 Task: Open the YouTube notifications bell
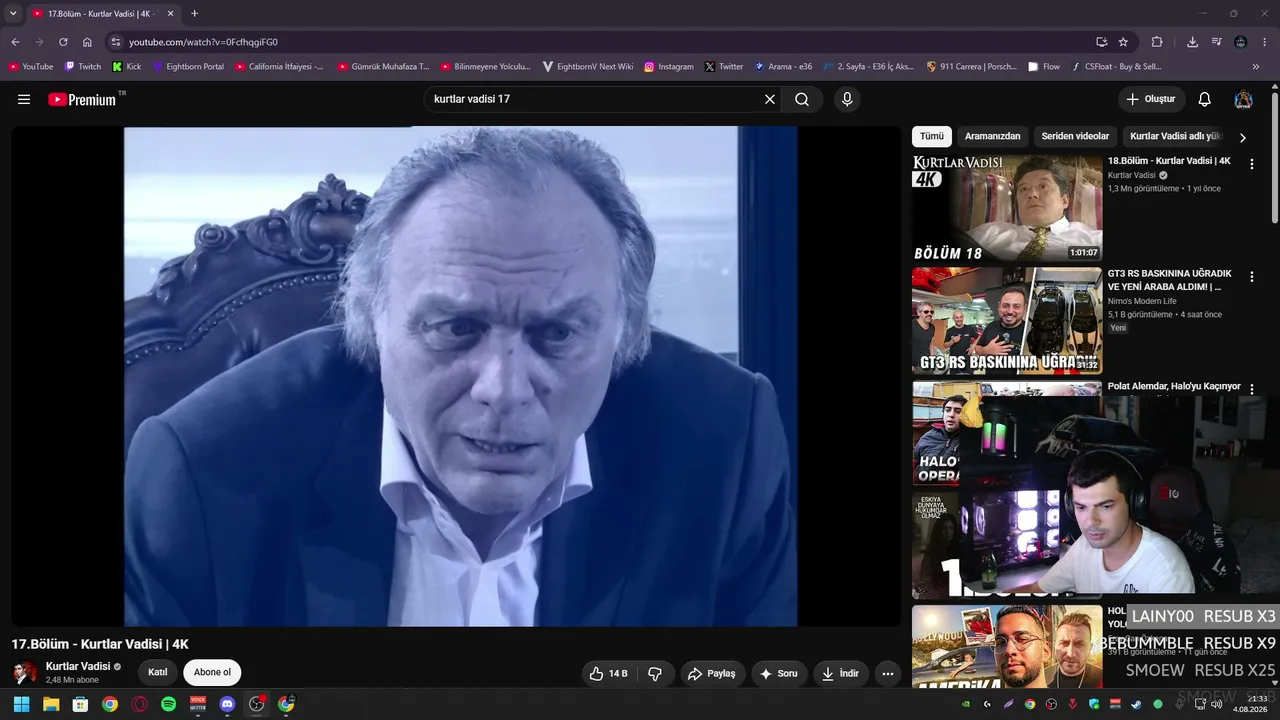(1205, 99)
